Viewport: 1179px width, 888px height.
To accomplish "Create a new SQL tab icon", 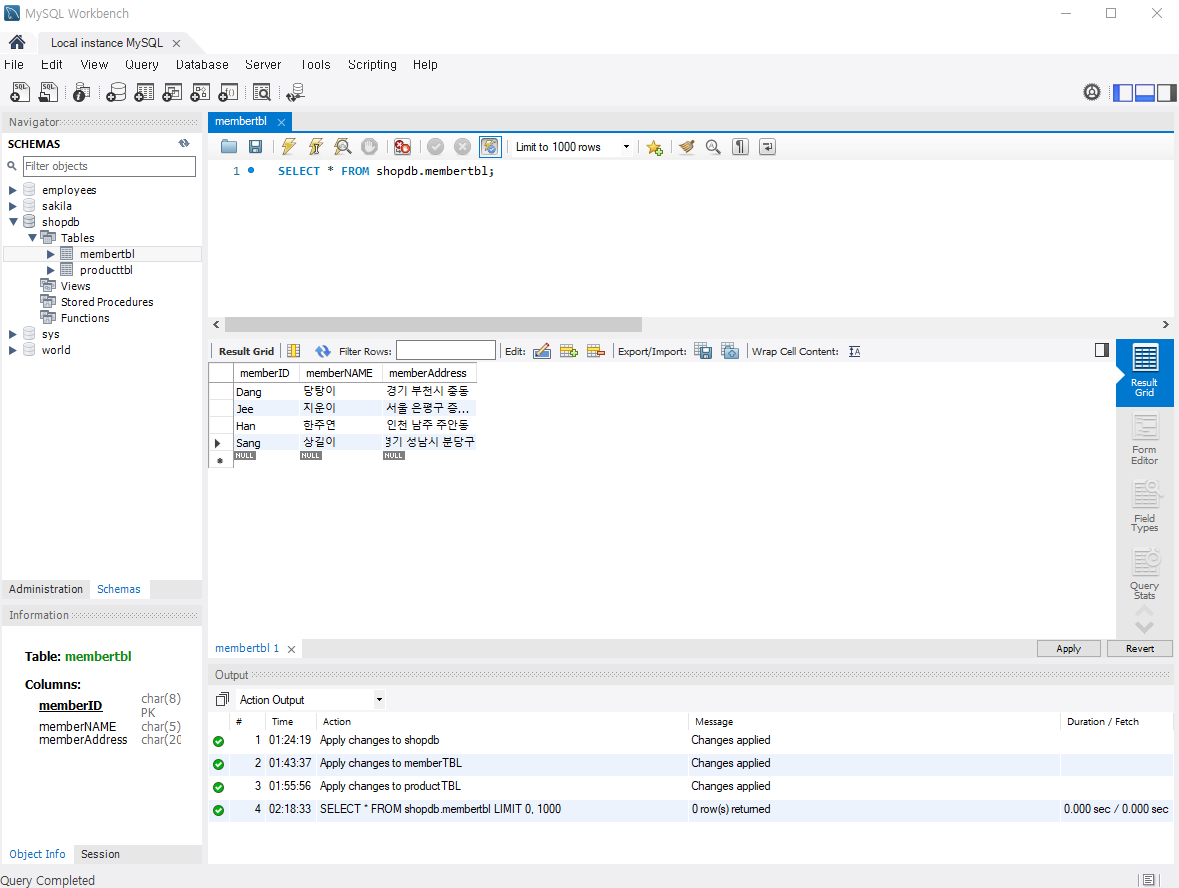I will pyautogui.click(x=20, y=92).
